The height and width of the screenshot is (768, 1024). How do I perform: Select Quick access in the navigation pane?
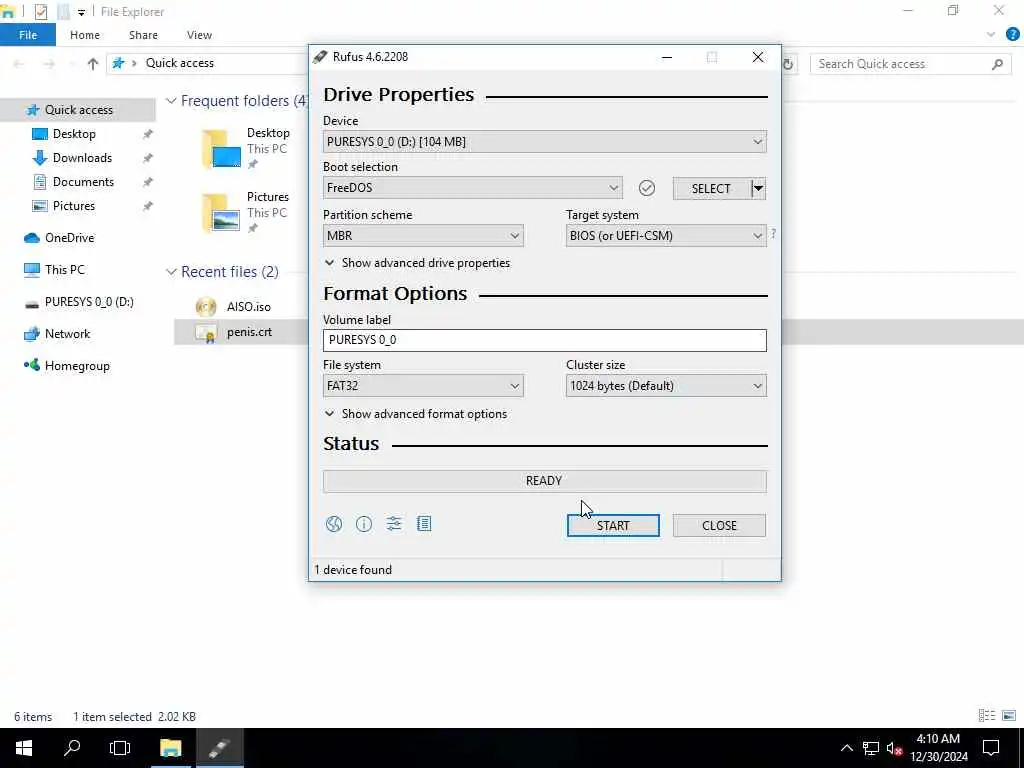tap(78, 110)
